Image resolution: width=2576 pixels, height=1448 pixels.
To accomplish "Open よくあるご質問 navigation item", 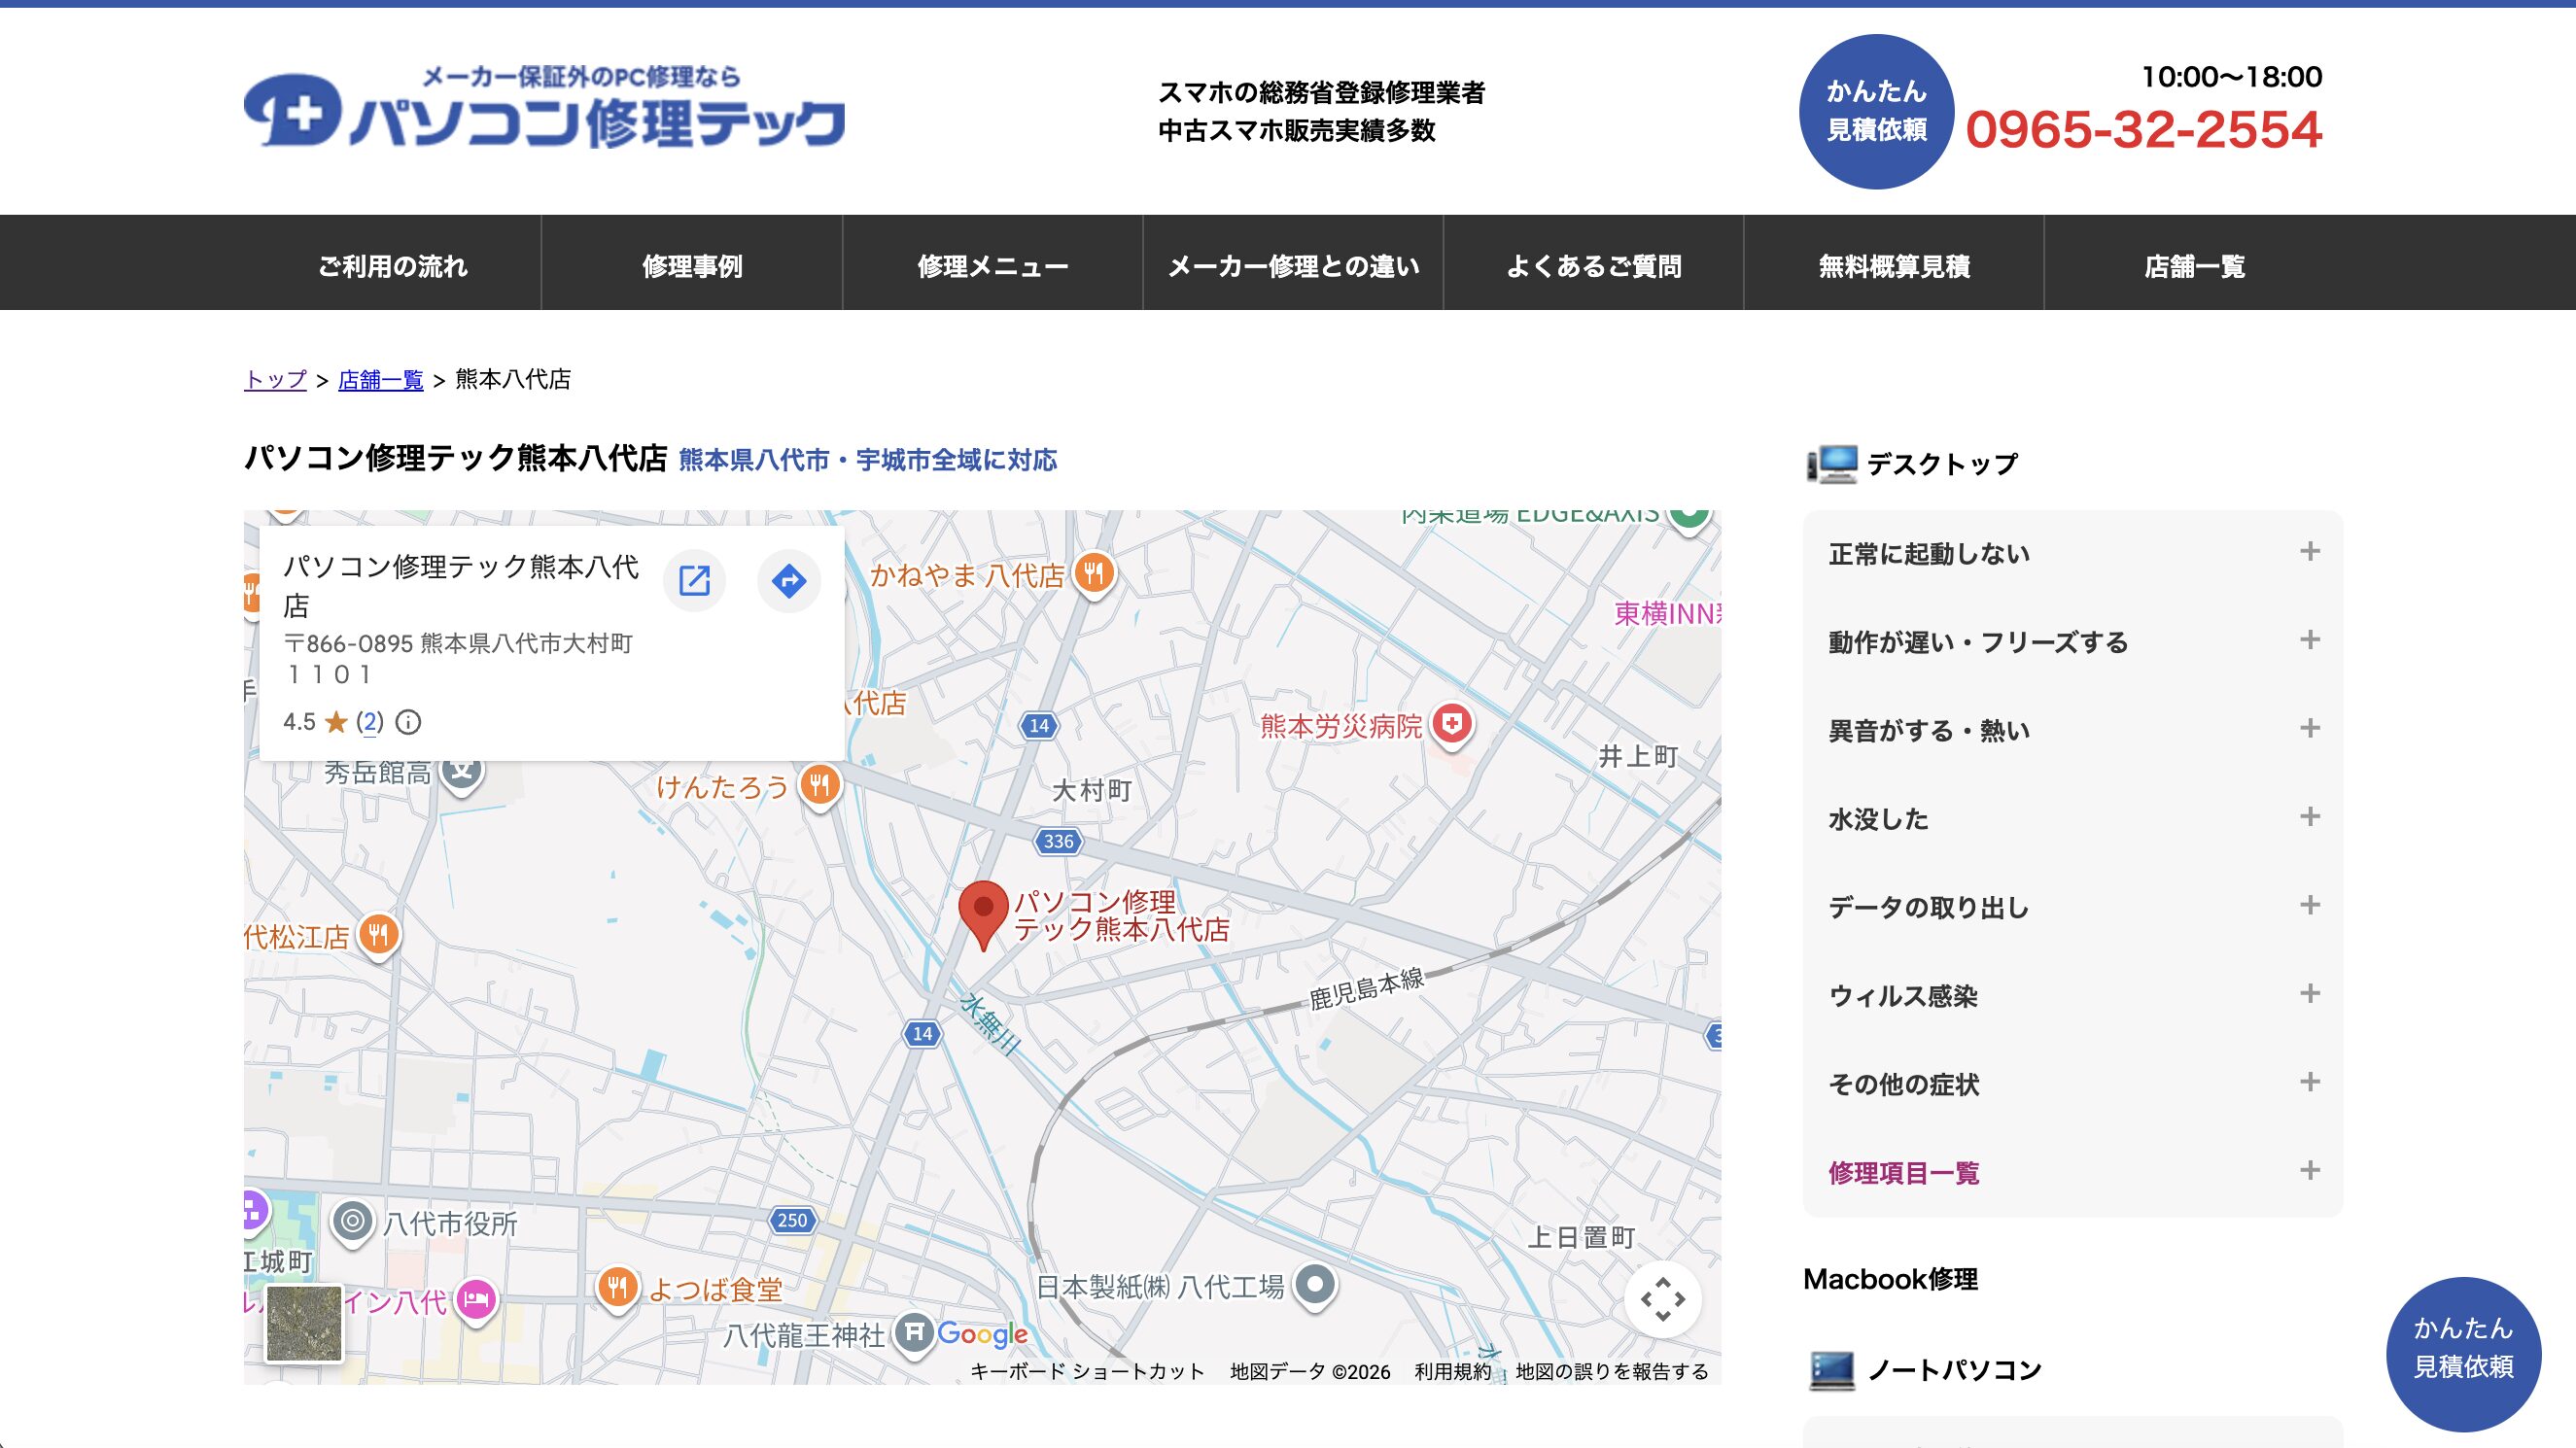I will 1593,265.
